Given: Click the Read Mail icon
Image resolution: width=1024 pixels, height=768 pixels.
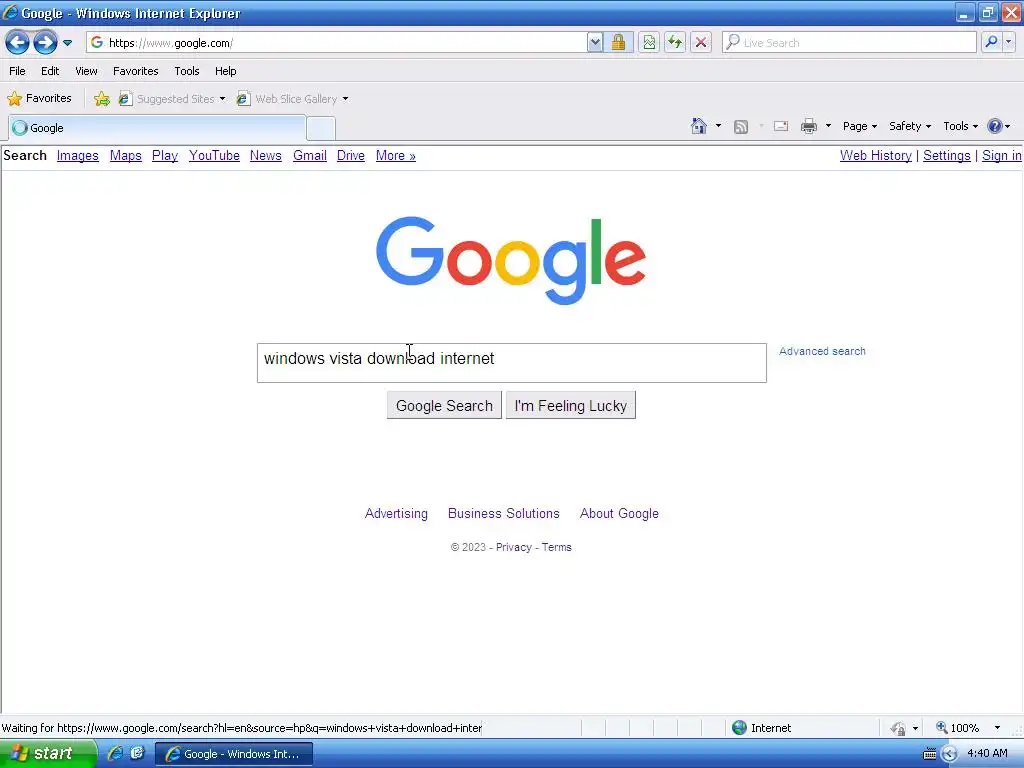Looking at the screenshot, I should [781, 126].
